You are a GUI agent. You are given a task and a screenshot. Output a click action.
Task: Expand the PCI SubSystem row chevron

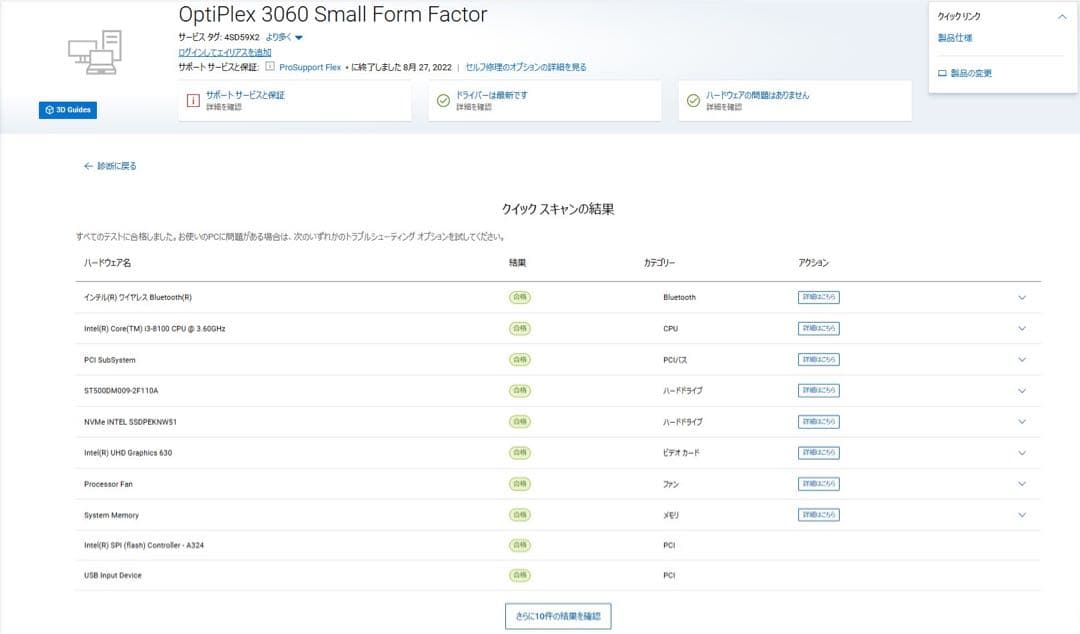click(x=1022, y=360)
